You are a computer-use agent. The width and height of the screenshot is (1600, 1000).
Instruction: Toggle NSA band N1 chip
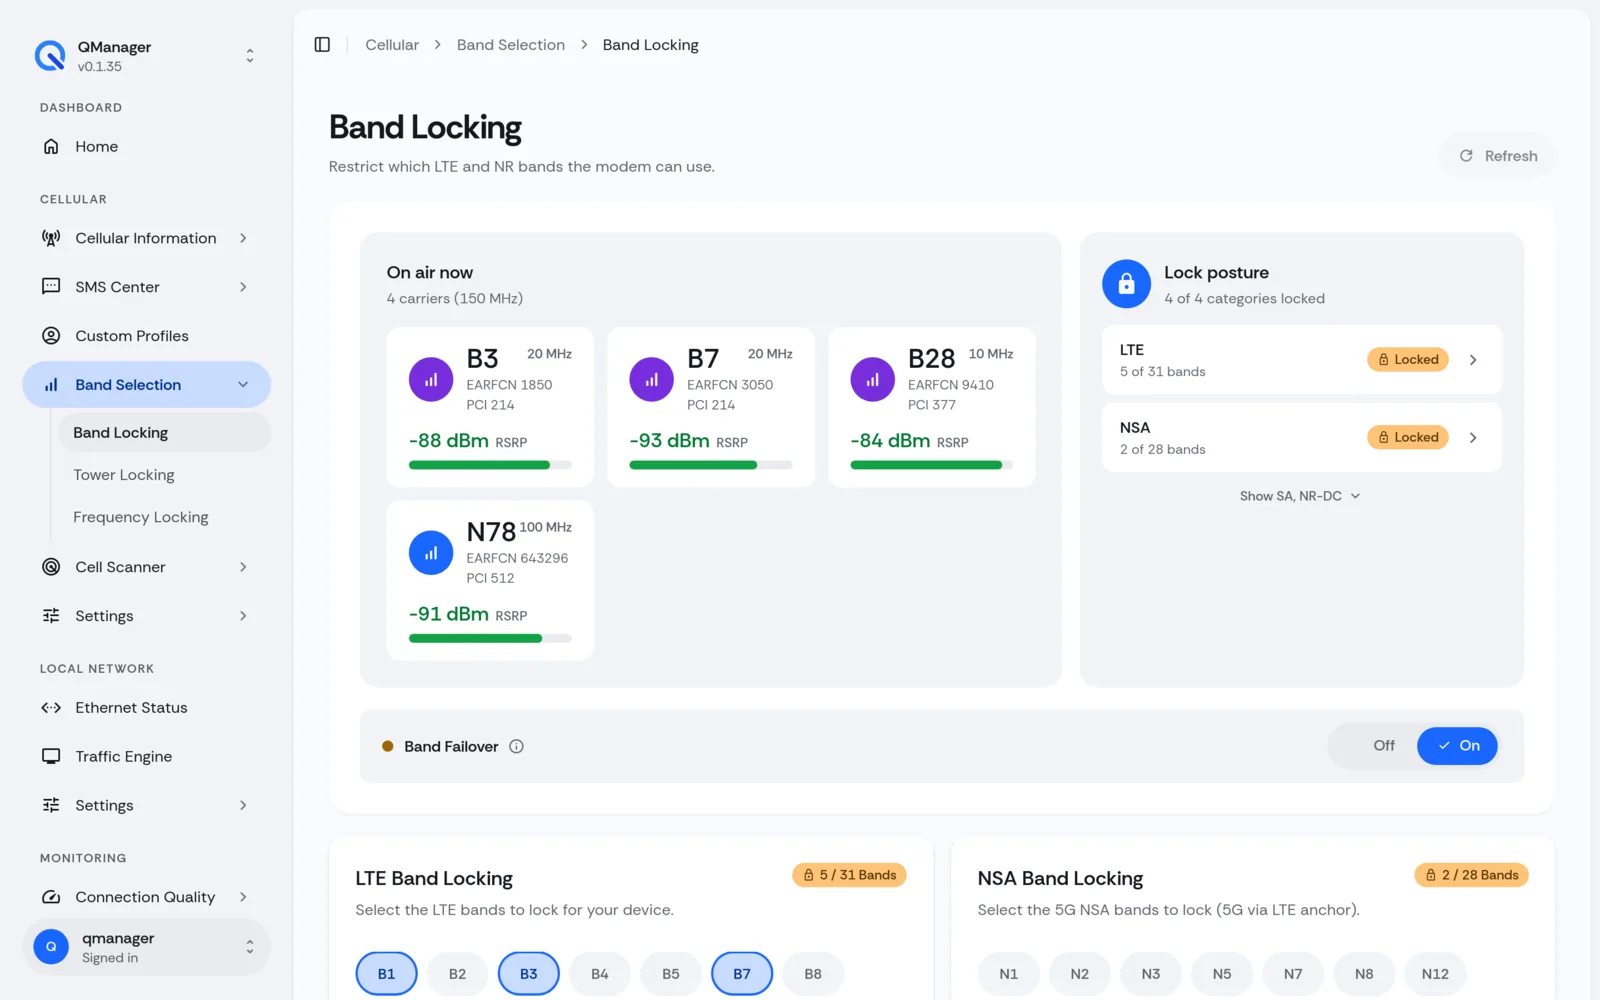[1008, 974]
